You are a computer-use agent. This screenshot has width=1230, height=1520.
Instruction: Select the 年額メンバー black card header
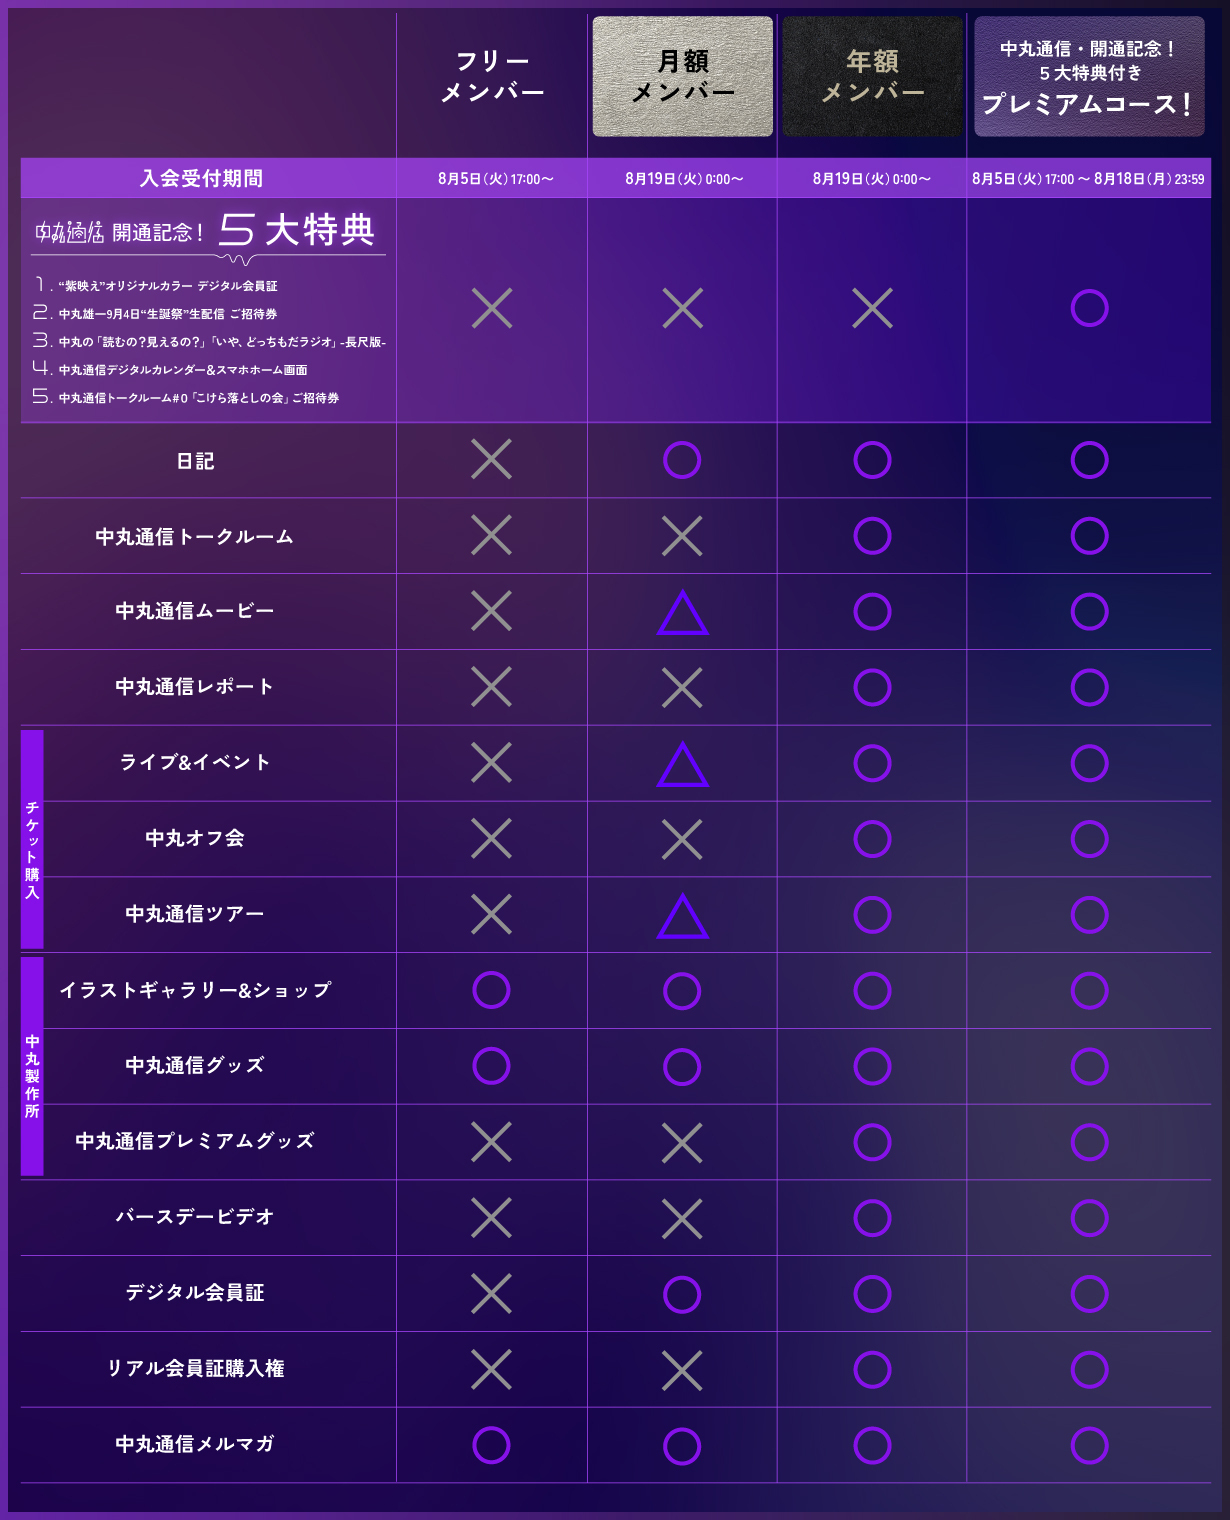point(873,76)
